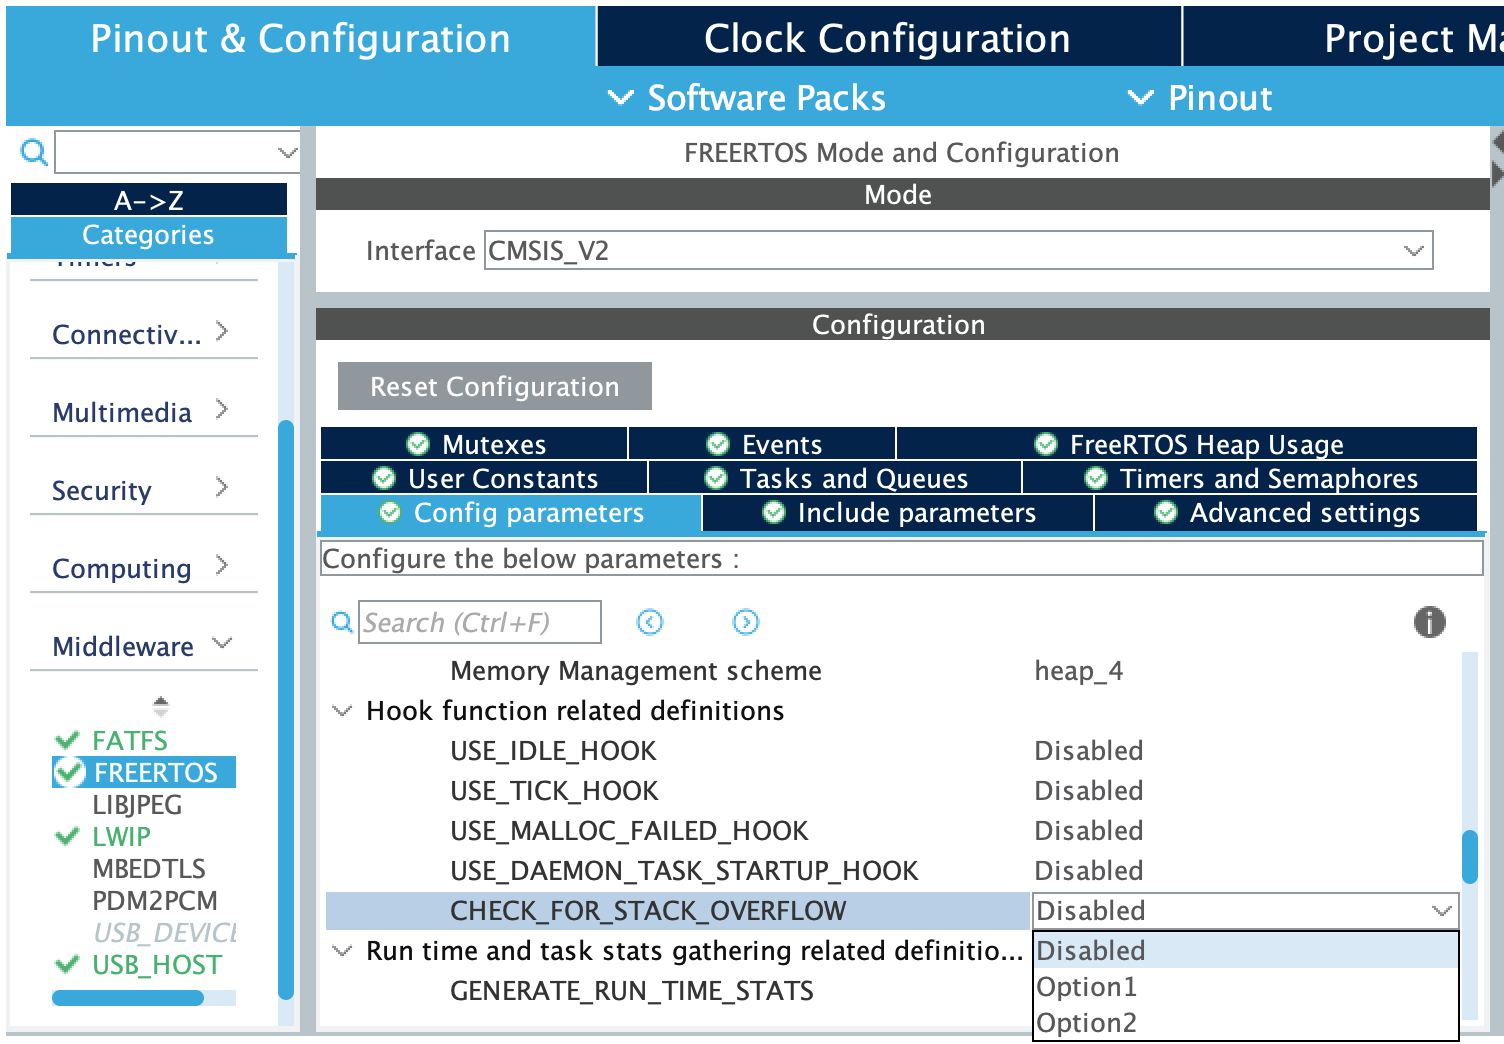Image resolution: width=1504 pixels, height=1044 pixels.
Task: Open the FreeRTOS Heap Usage tab
Action: pos(1187,444)
